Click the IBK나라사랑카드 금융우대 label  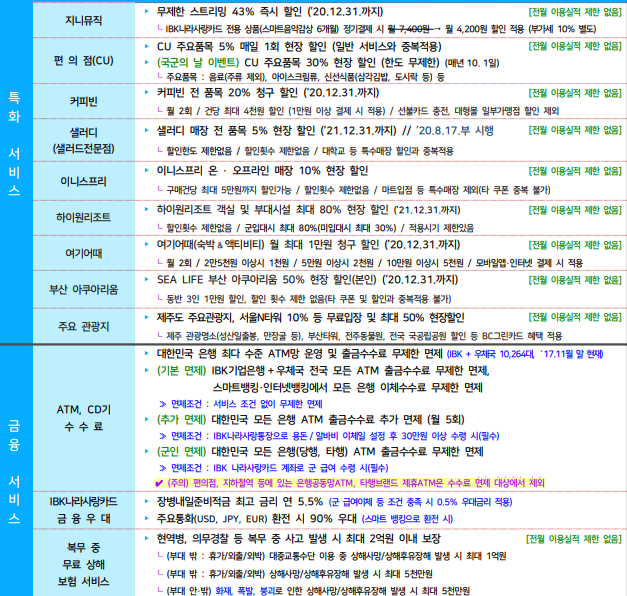(x=84, y=510)
